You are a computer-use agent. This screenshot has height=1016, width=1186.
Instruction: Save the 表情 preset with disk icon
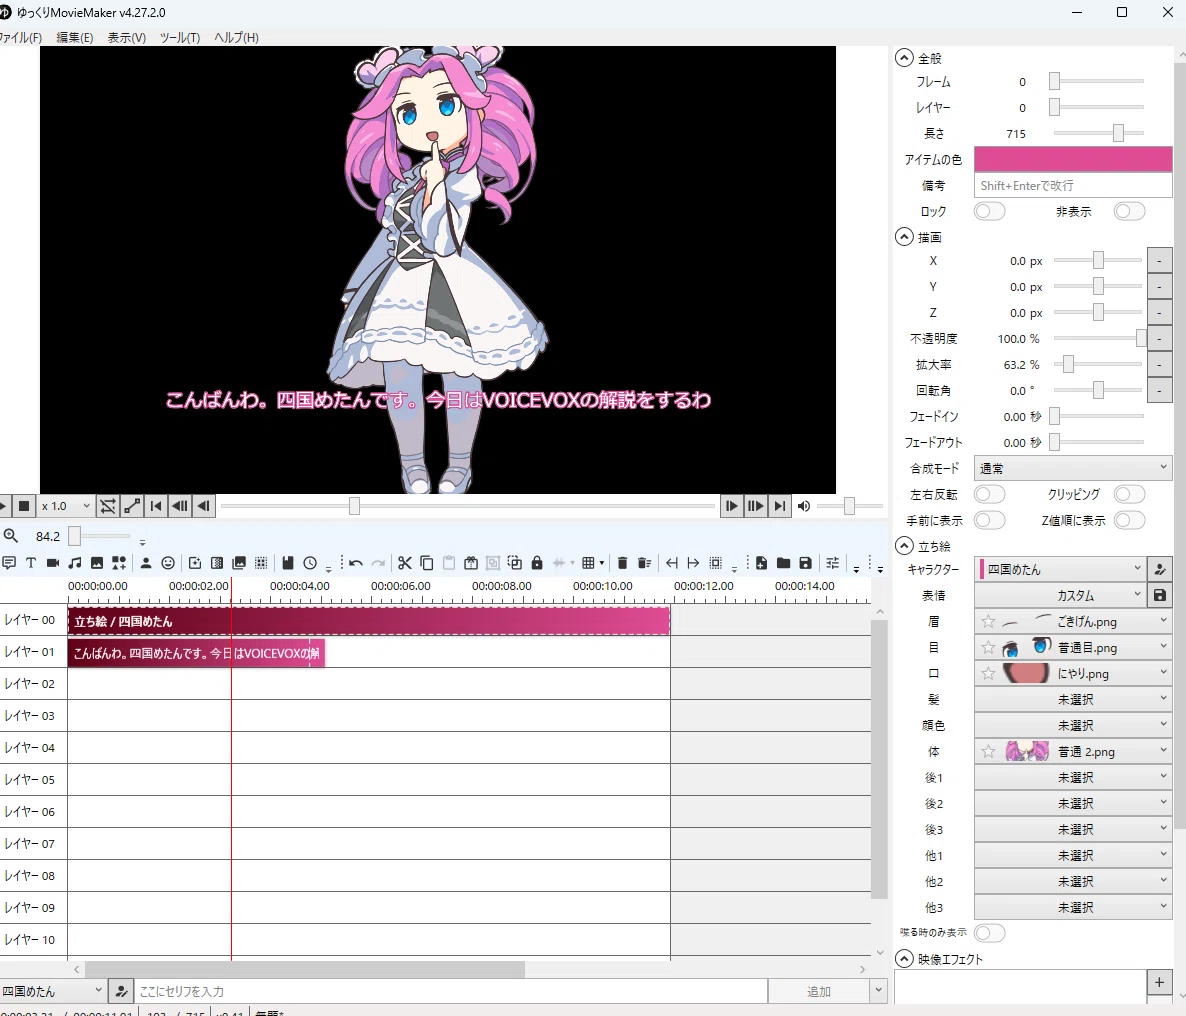[x=1160, y=595]
